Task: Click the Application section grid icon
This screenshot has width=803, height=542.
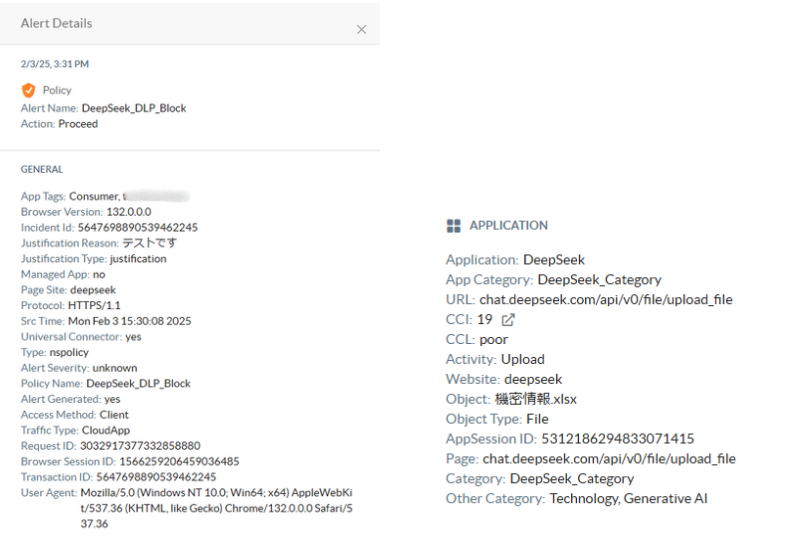Action: (453, 226)
